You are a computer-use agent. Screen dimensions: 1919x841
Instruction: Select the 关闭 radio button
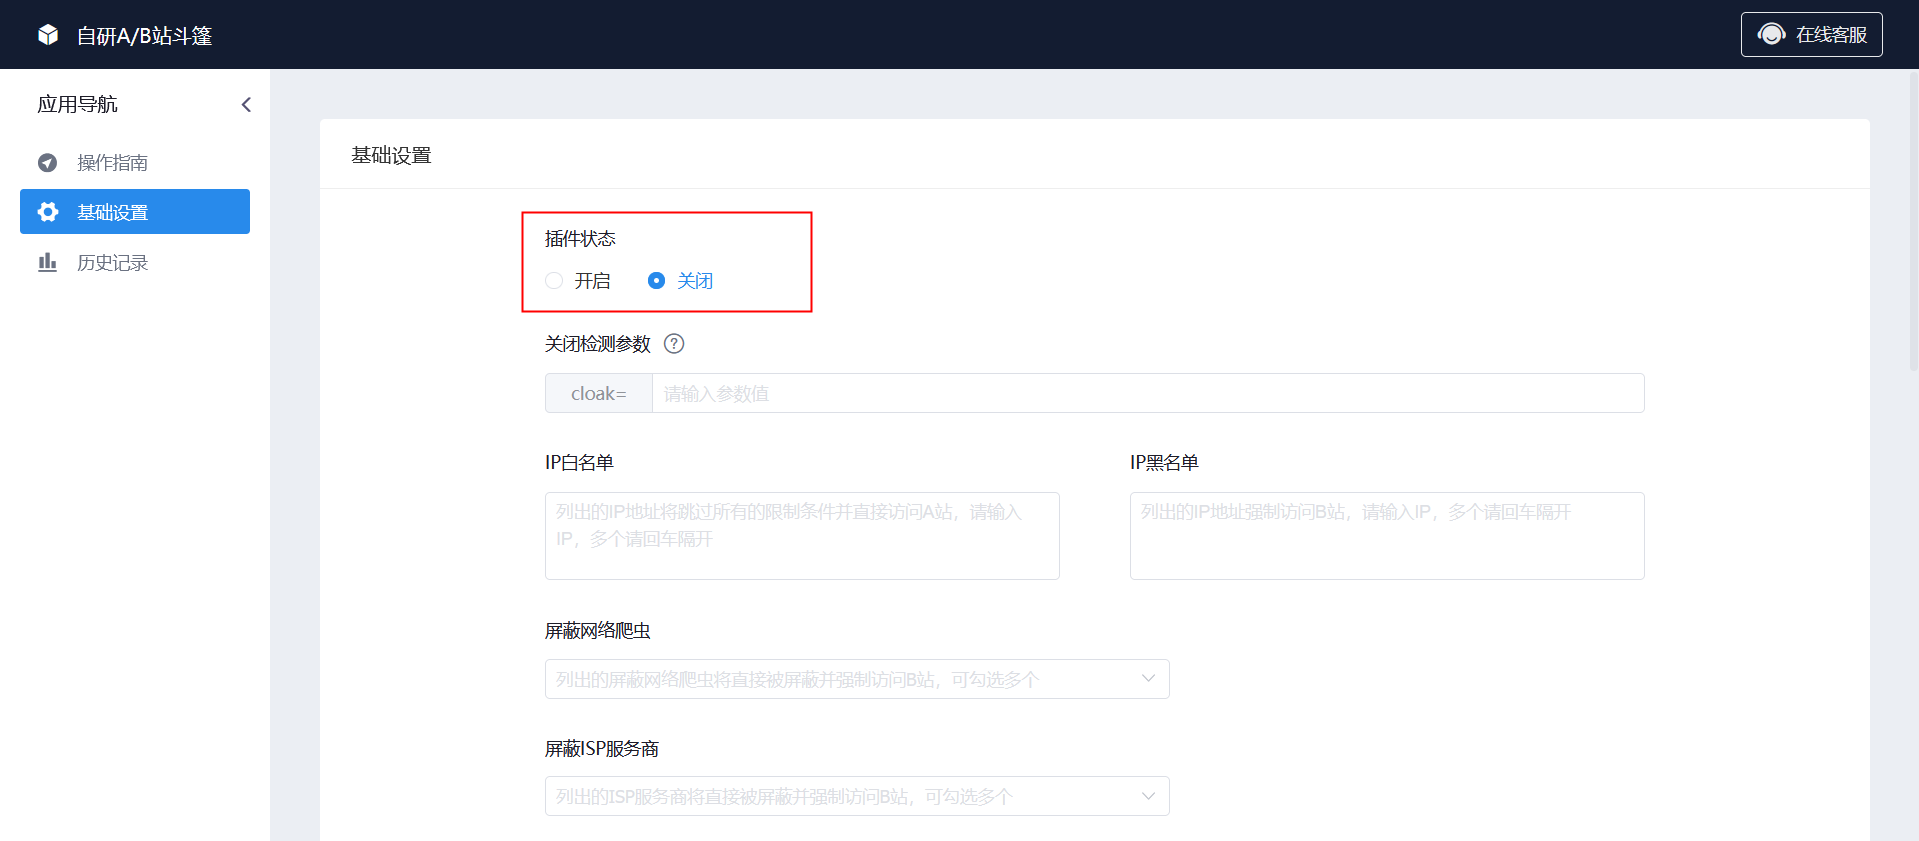click(656, 281)
